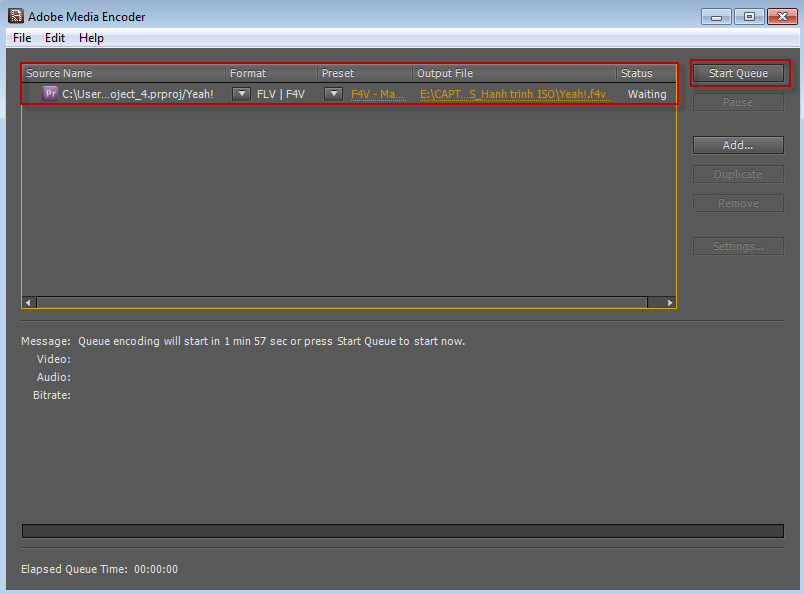Click the Preset column header
This screenshot has height=594, width=804.
click(365, 73)
